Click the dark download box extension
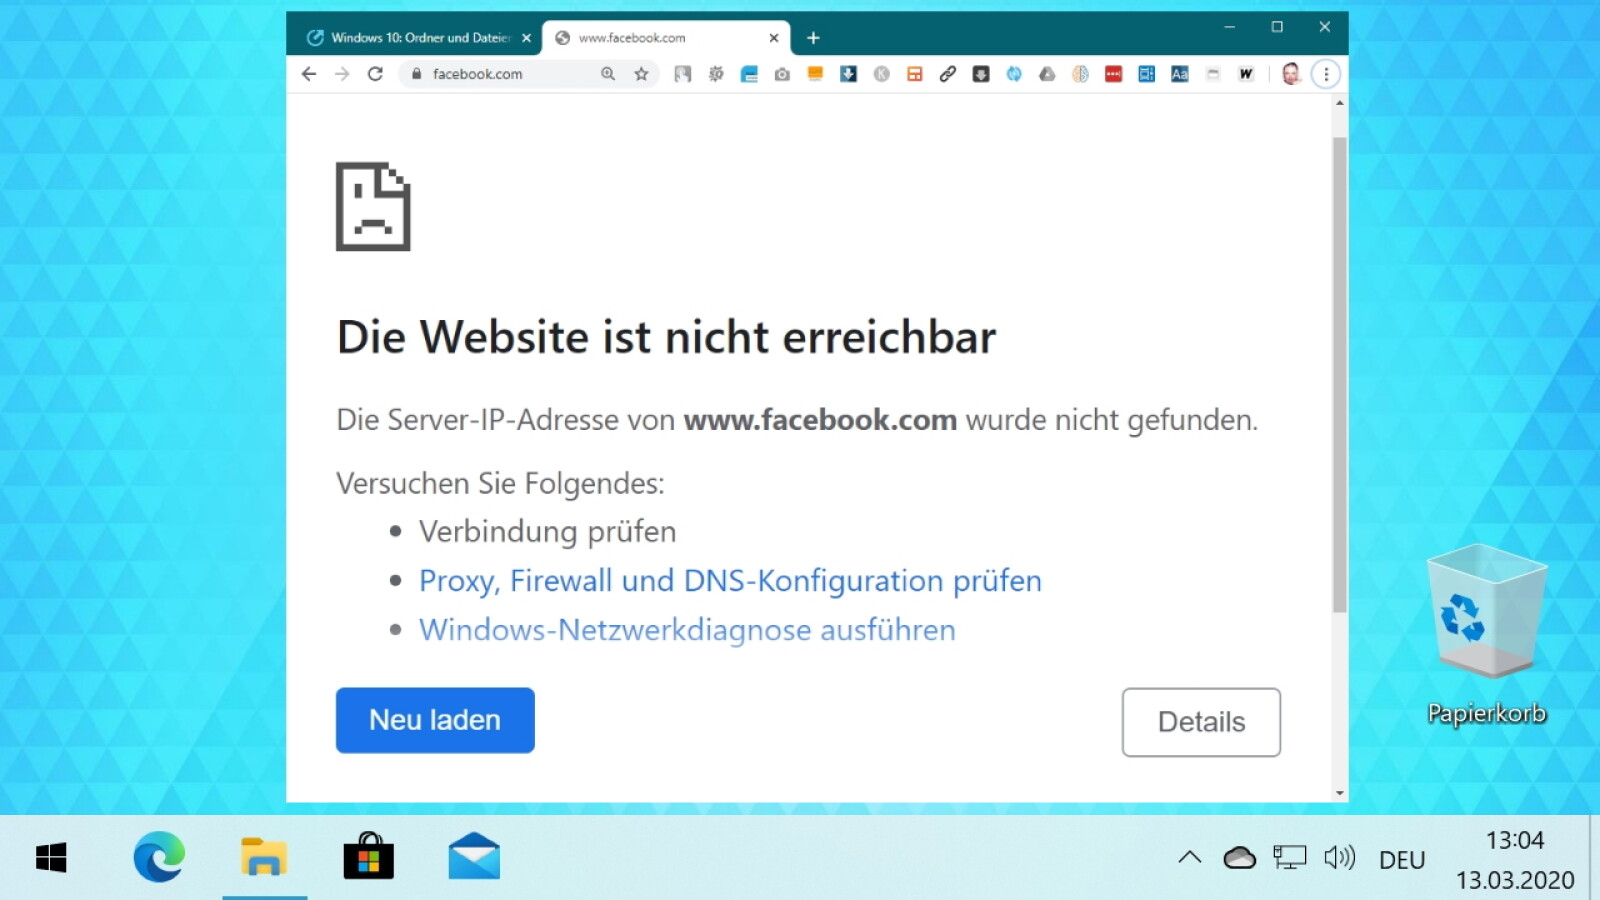Screen dimensions: 1600x900 981,74
